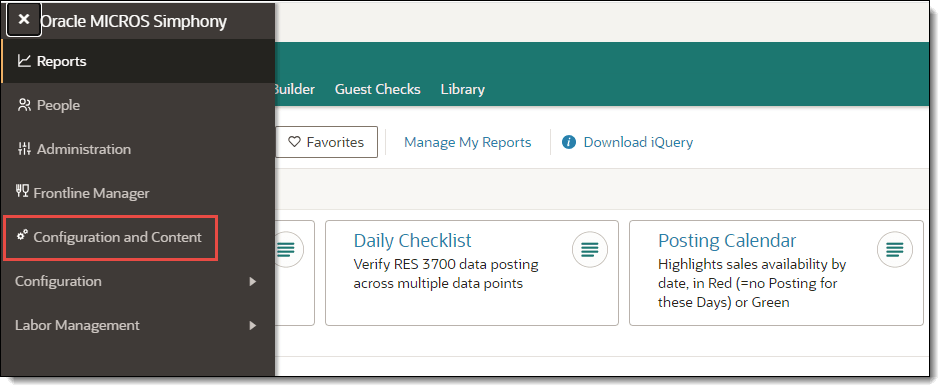
Task: Click the Oracle MICROS Simphony title
Action: (x=133, y=21)
